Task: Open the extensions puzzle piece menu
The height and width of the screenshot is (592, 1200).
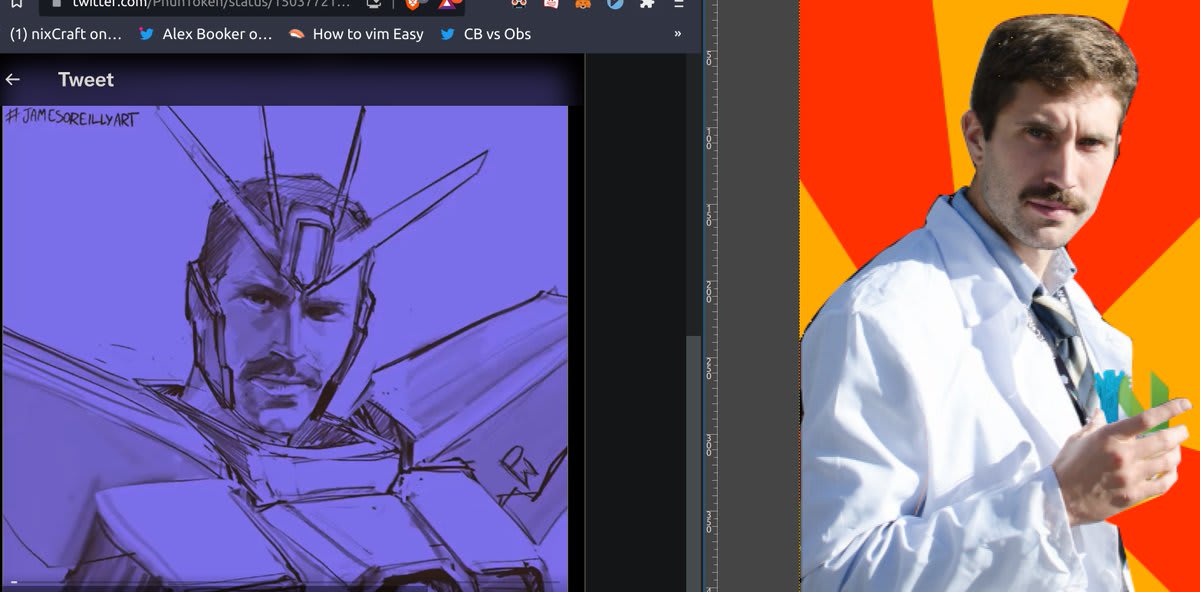Action: [x=647, y=3]
